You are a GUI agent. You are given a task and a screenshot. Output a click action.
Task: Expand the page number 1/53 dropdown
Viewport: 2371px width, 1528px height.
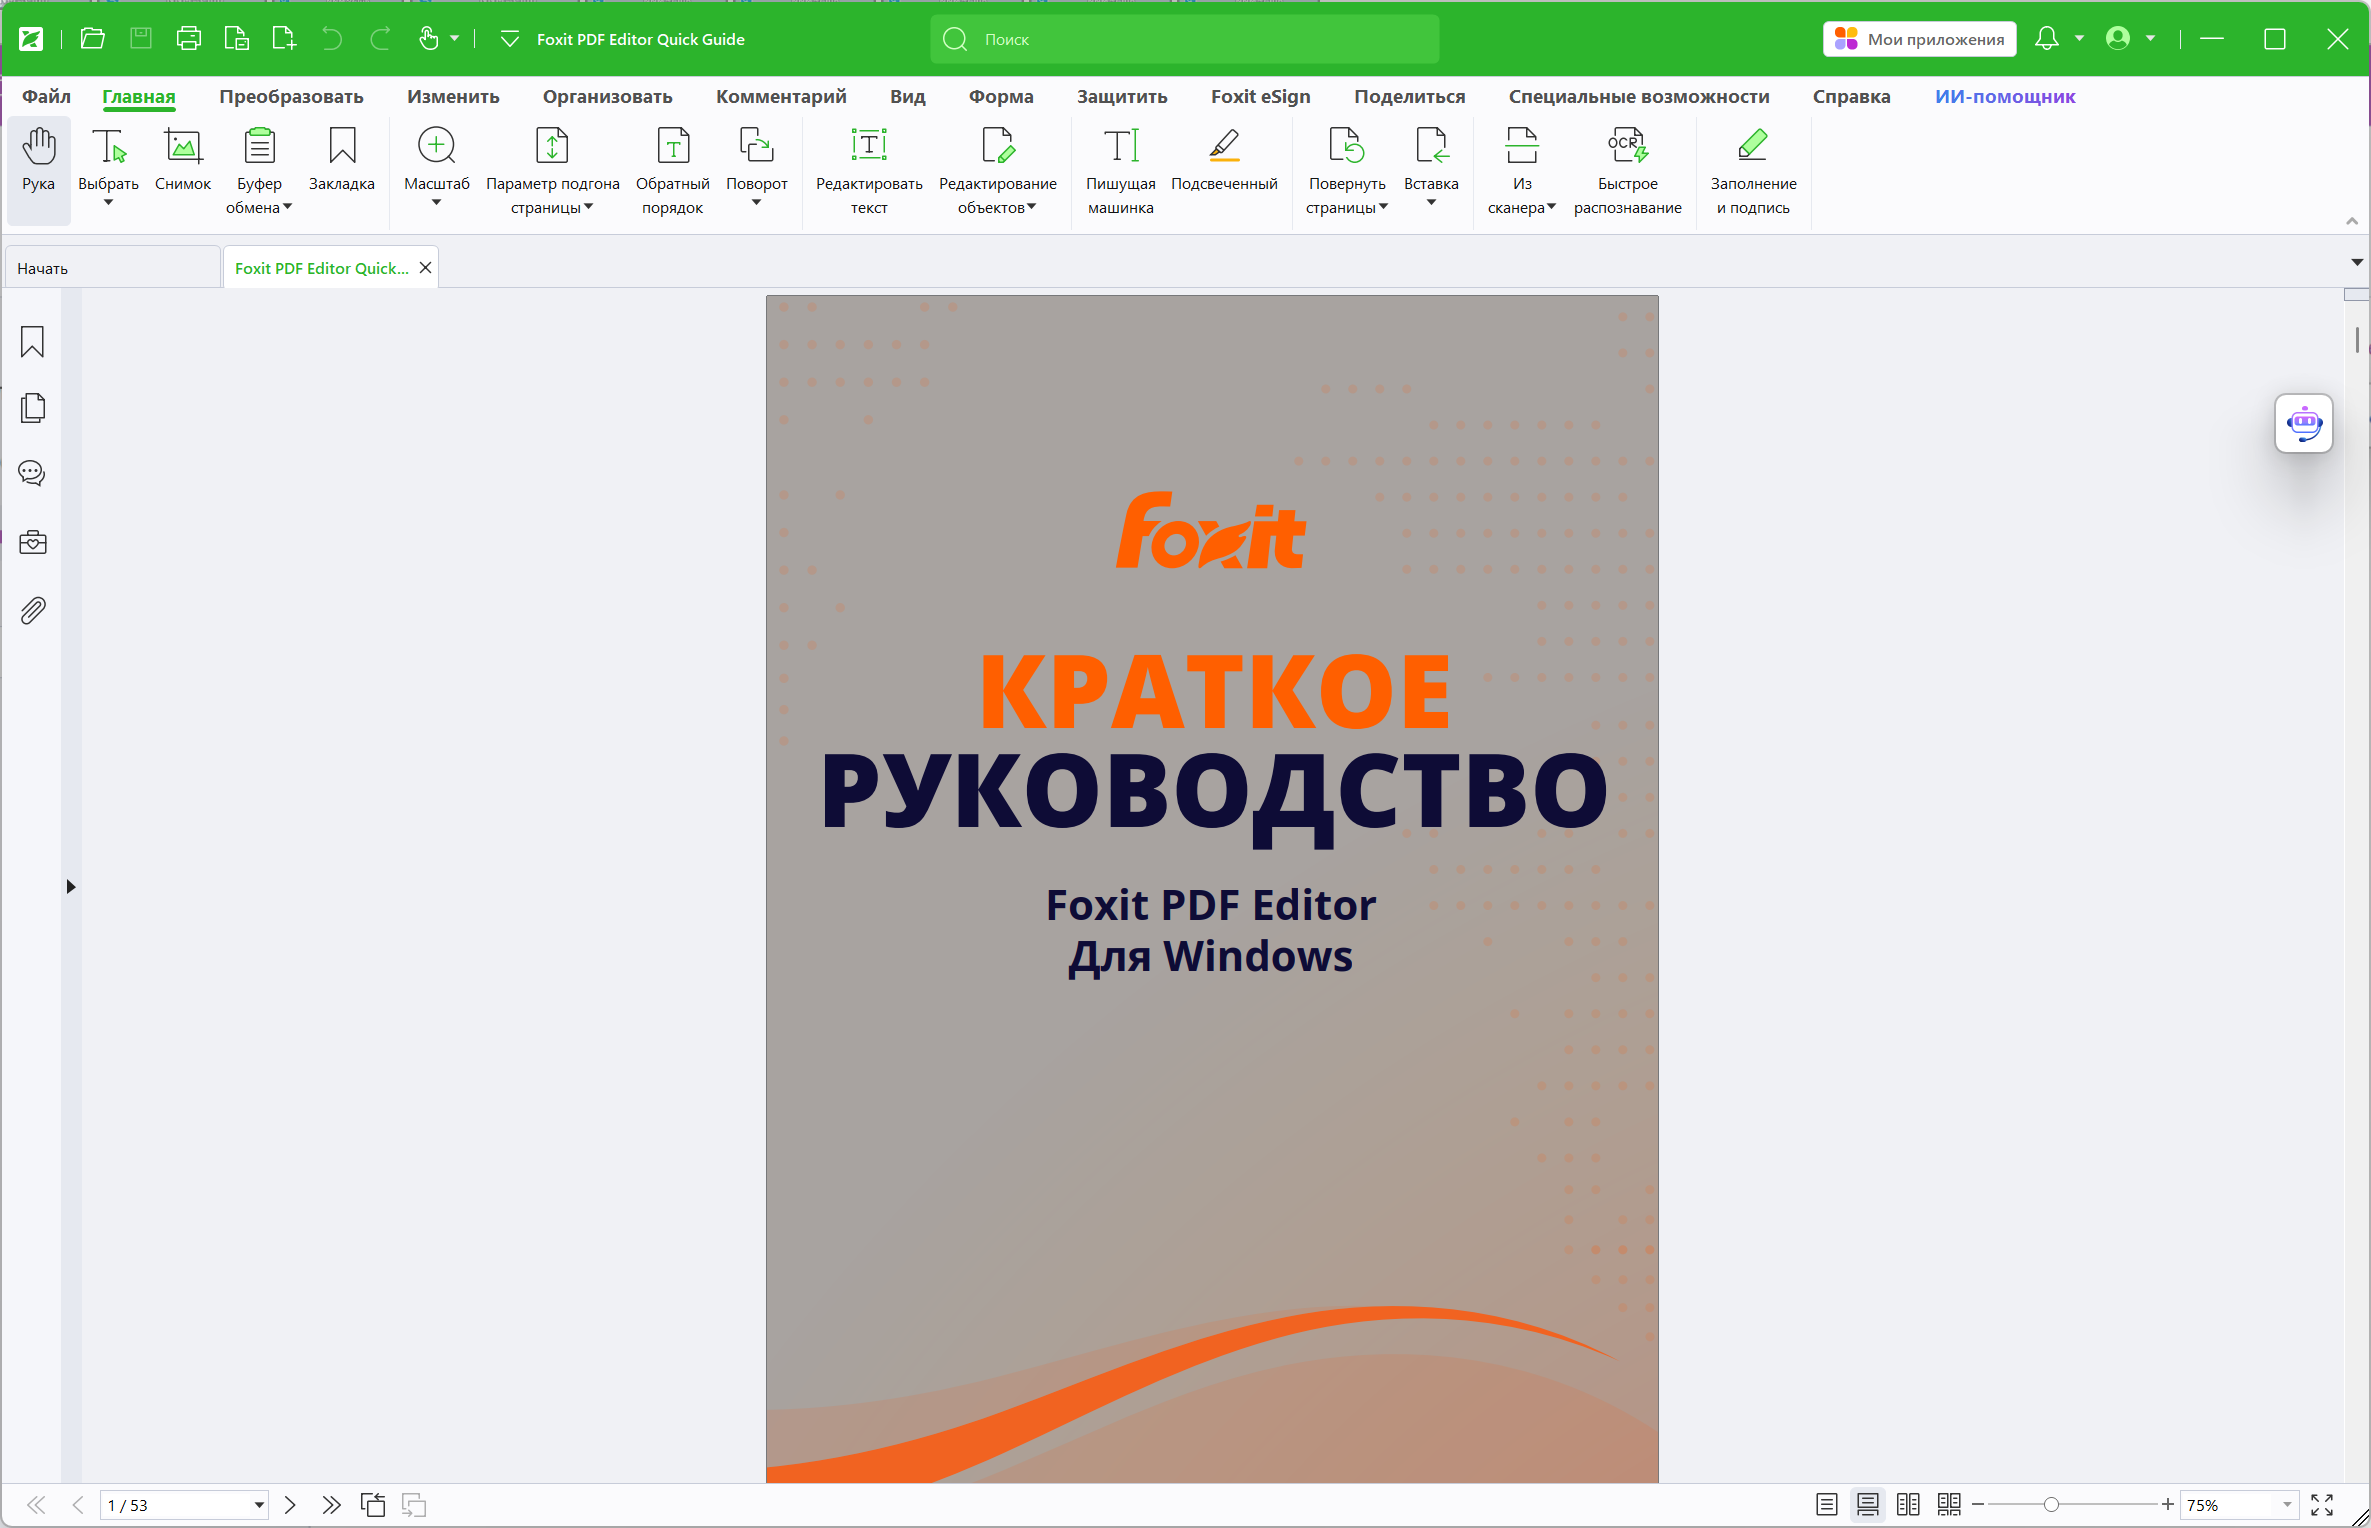259,1504
